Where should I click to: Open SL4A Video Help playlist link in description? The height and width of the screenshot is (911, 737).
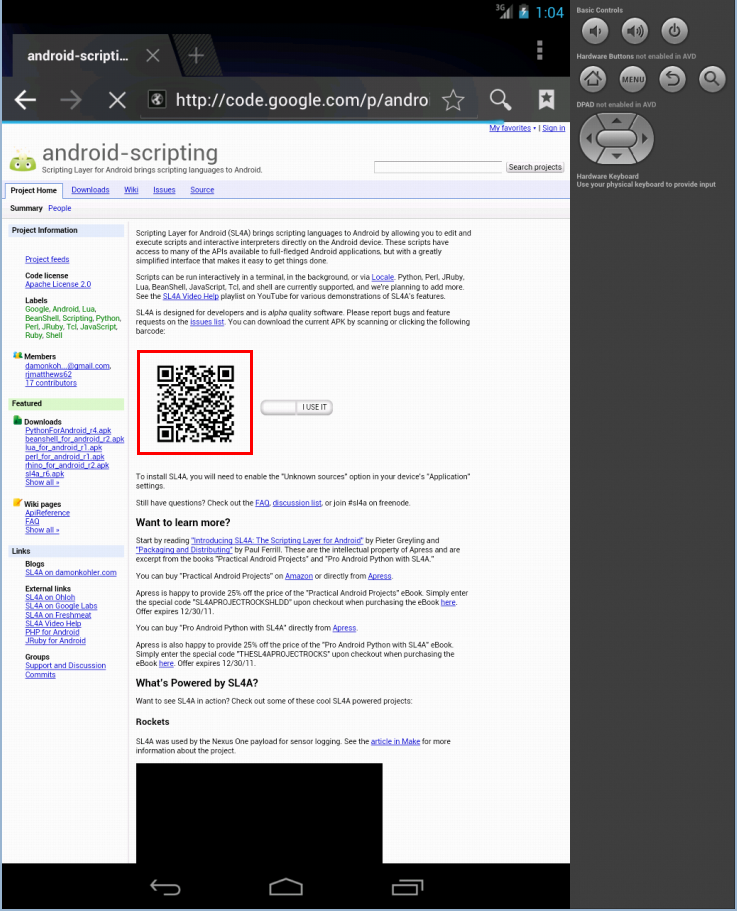(190, 296)
